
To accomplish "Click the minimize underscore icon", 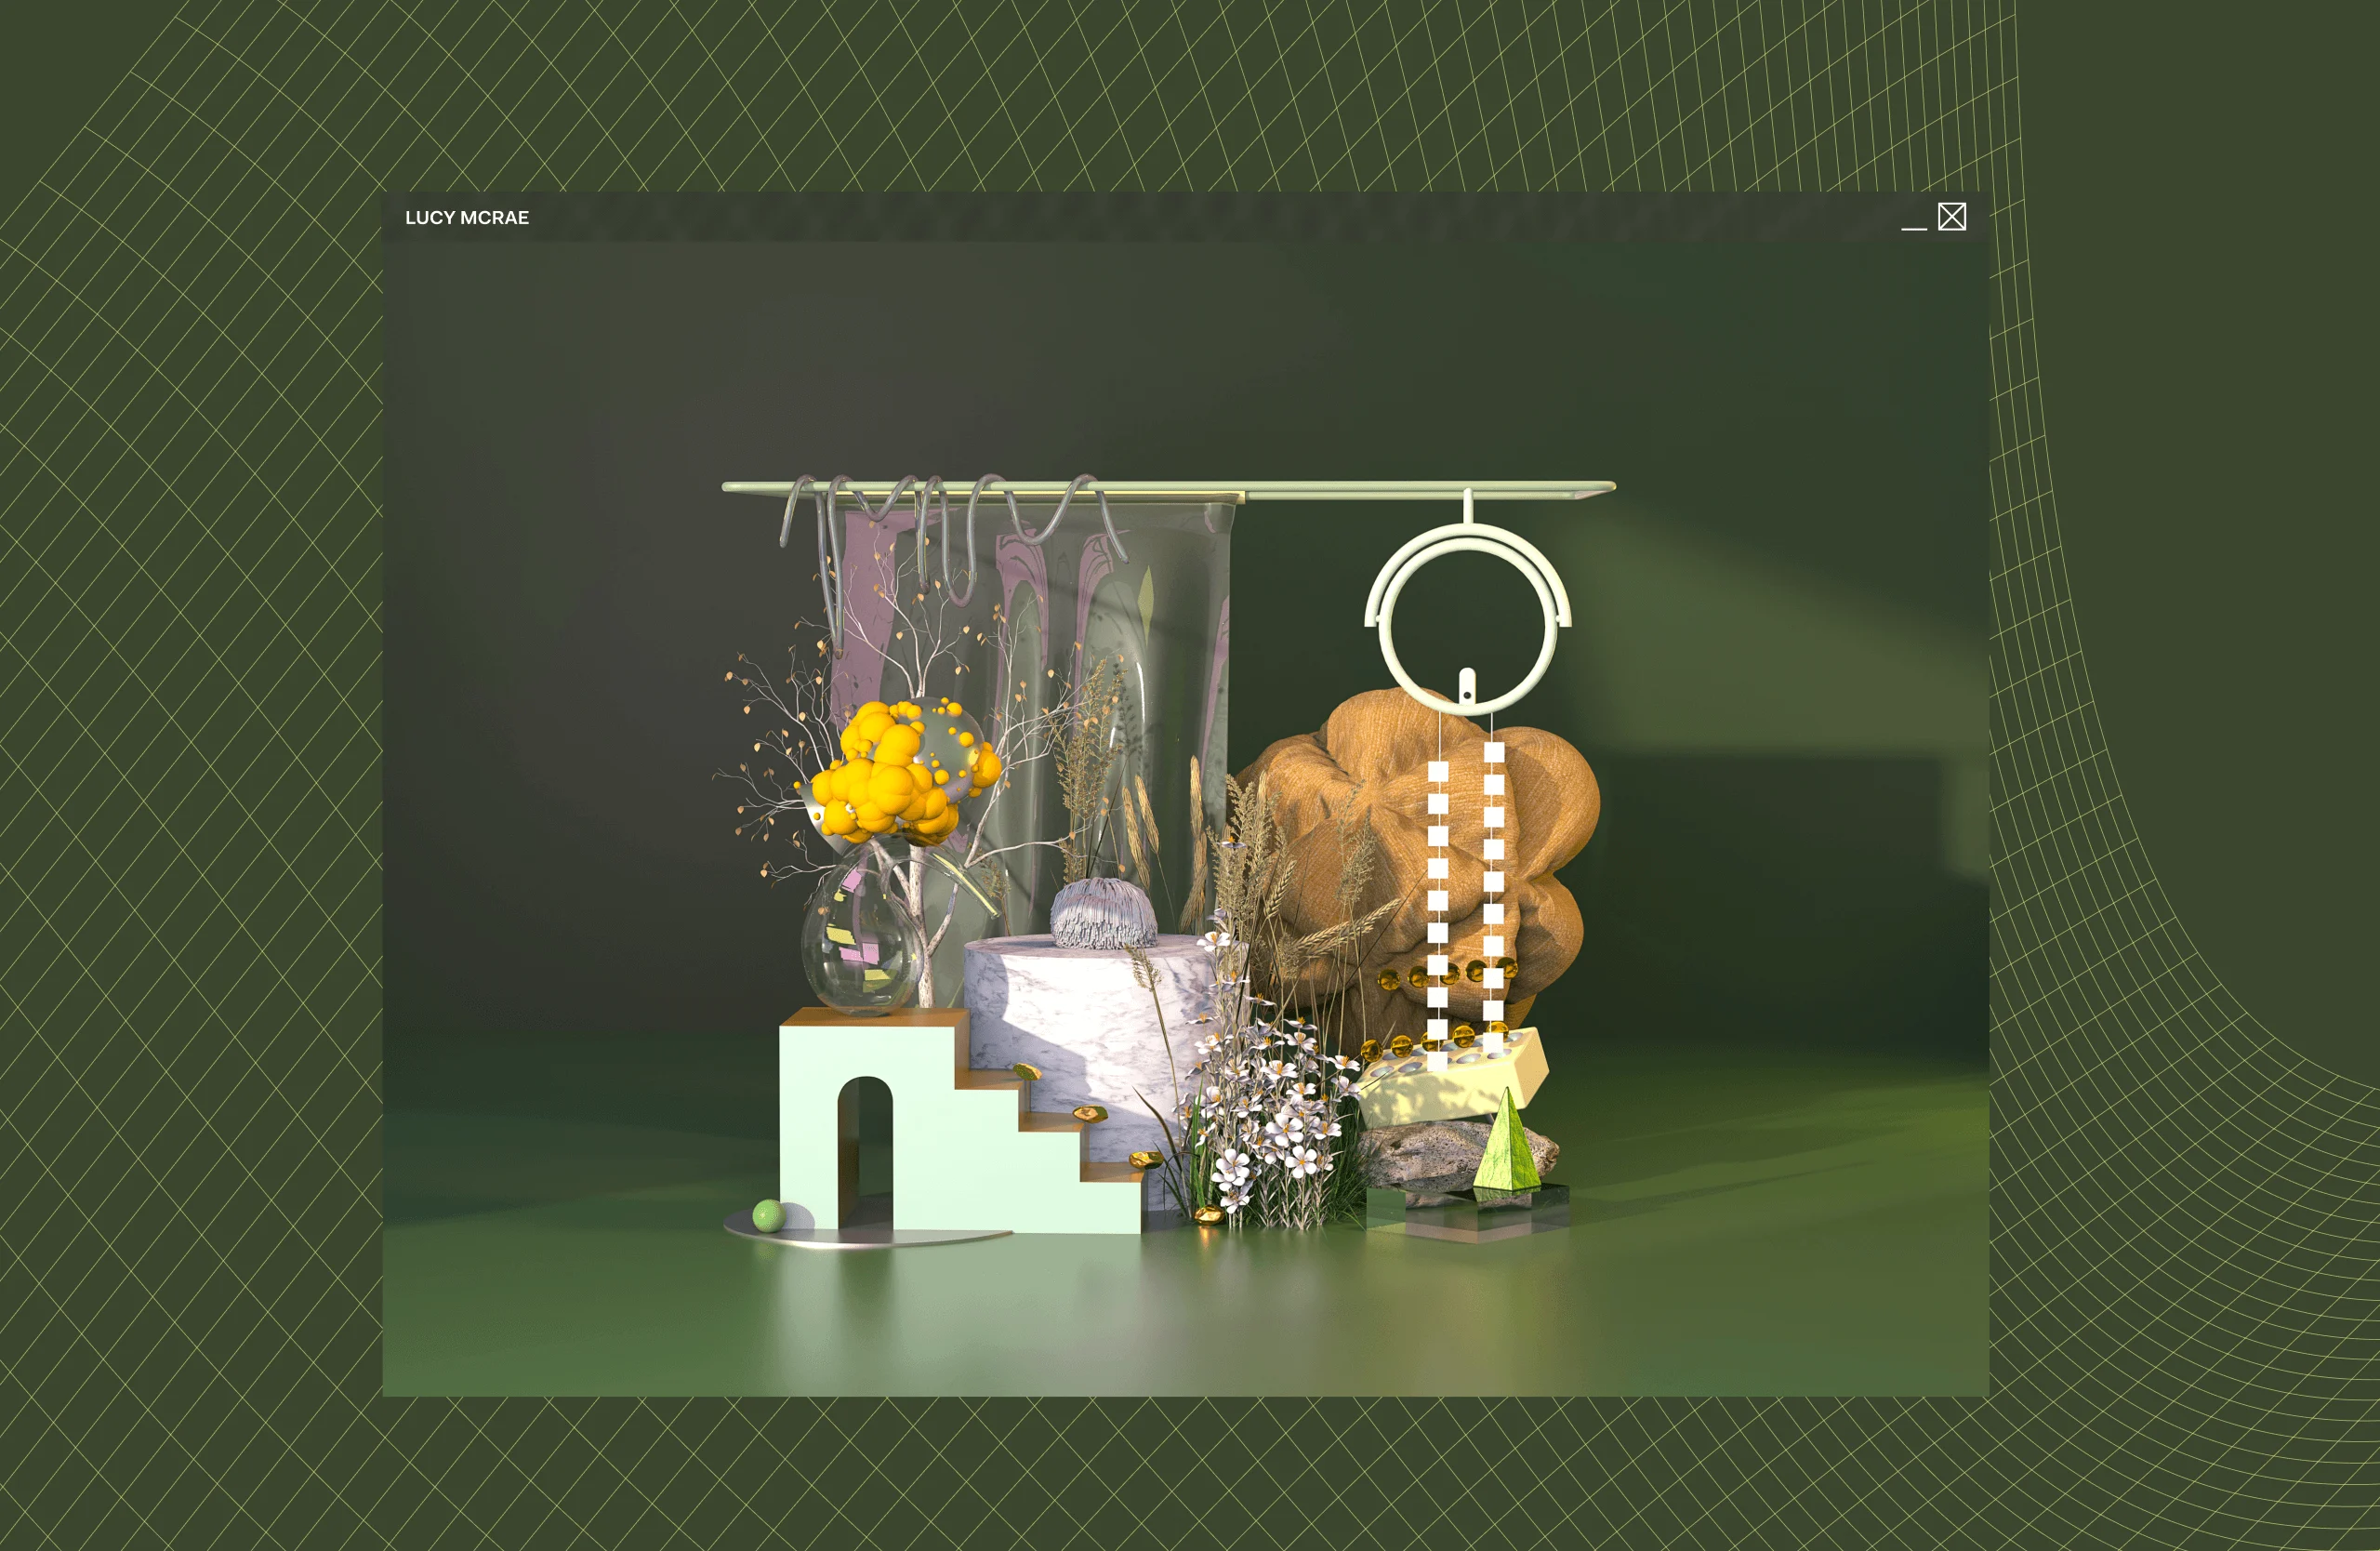I will tap(1913, 227).
